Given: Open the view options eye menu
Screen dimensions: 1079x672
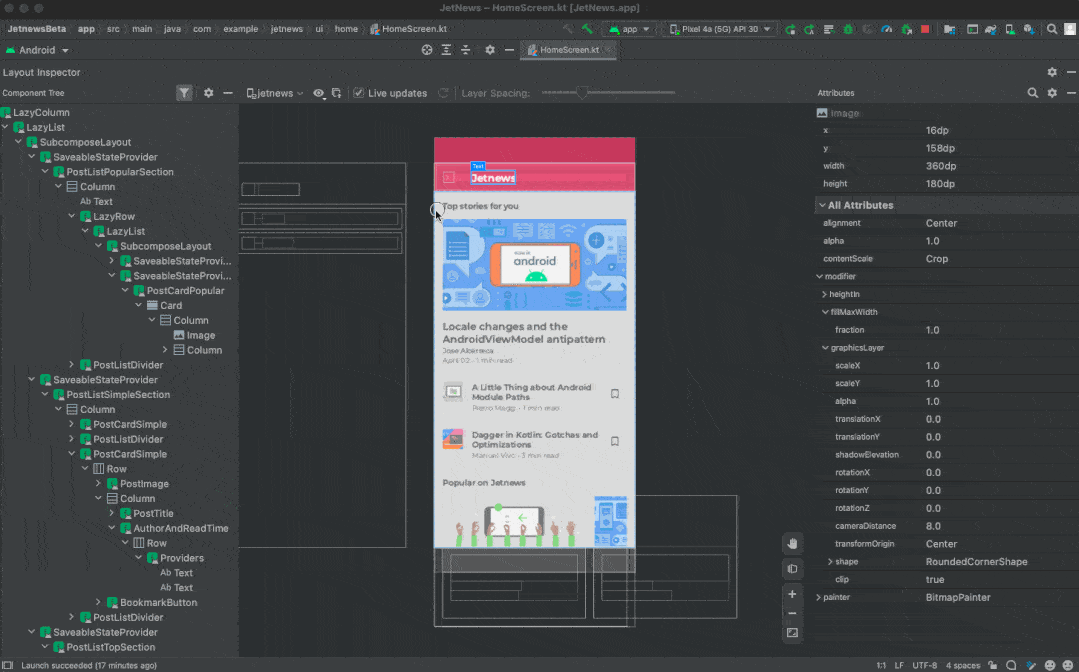Looking at the screenshot, I should coord(319,93).
